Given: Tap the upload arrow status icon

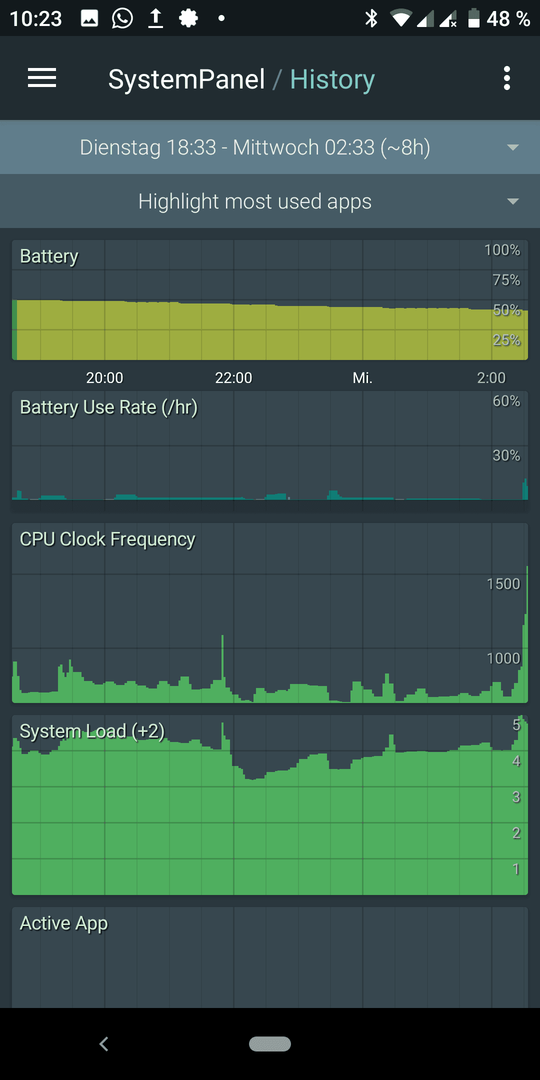Looking at the screenshot, I should [x=156, y=19].
